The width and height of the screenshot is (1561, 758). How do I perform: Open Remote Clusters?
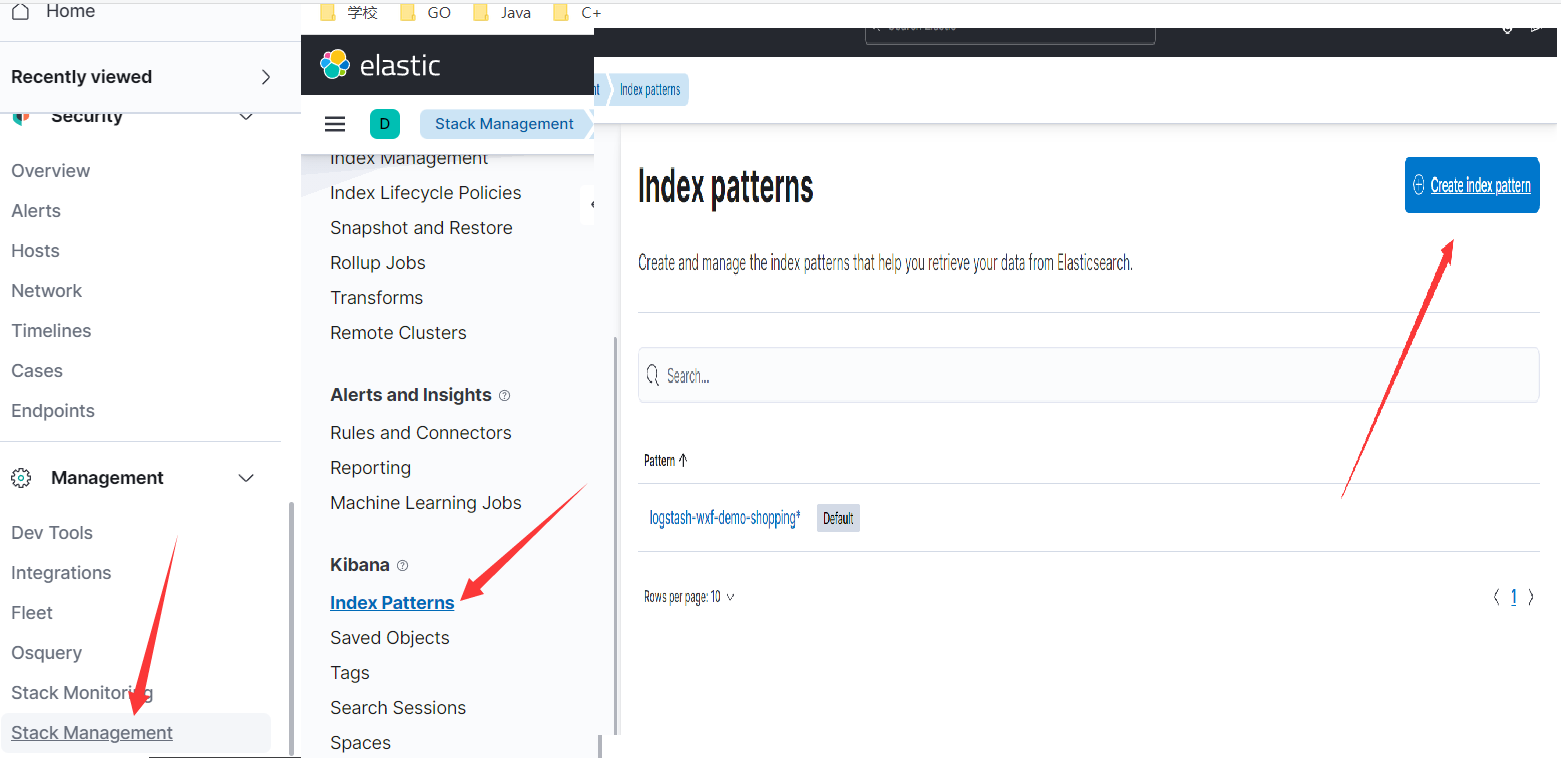click(x=398, y=333)
